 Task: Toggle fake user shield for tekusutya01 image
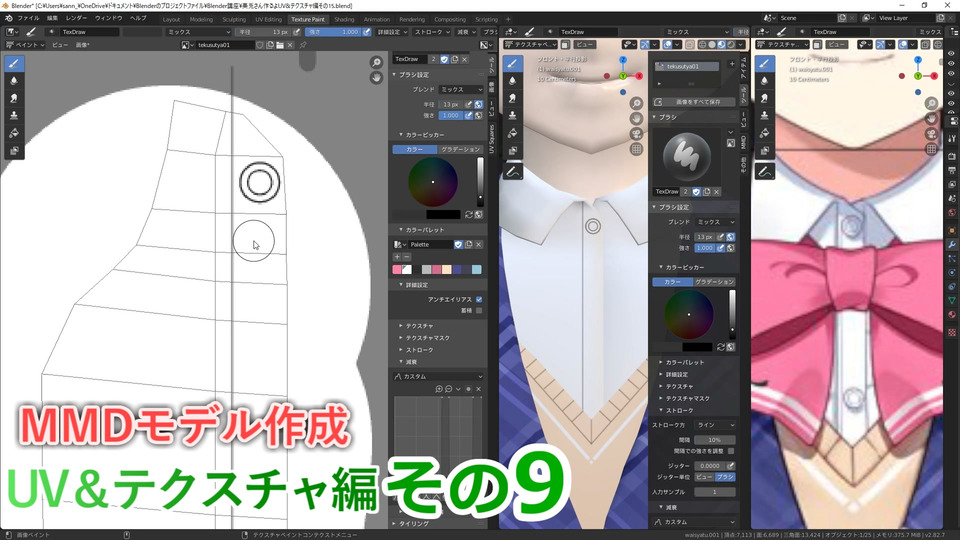tap(260, 45)
